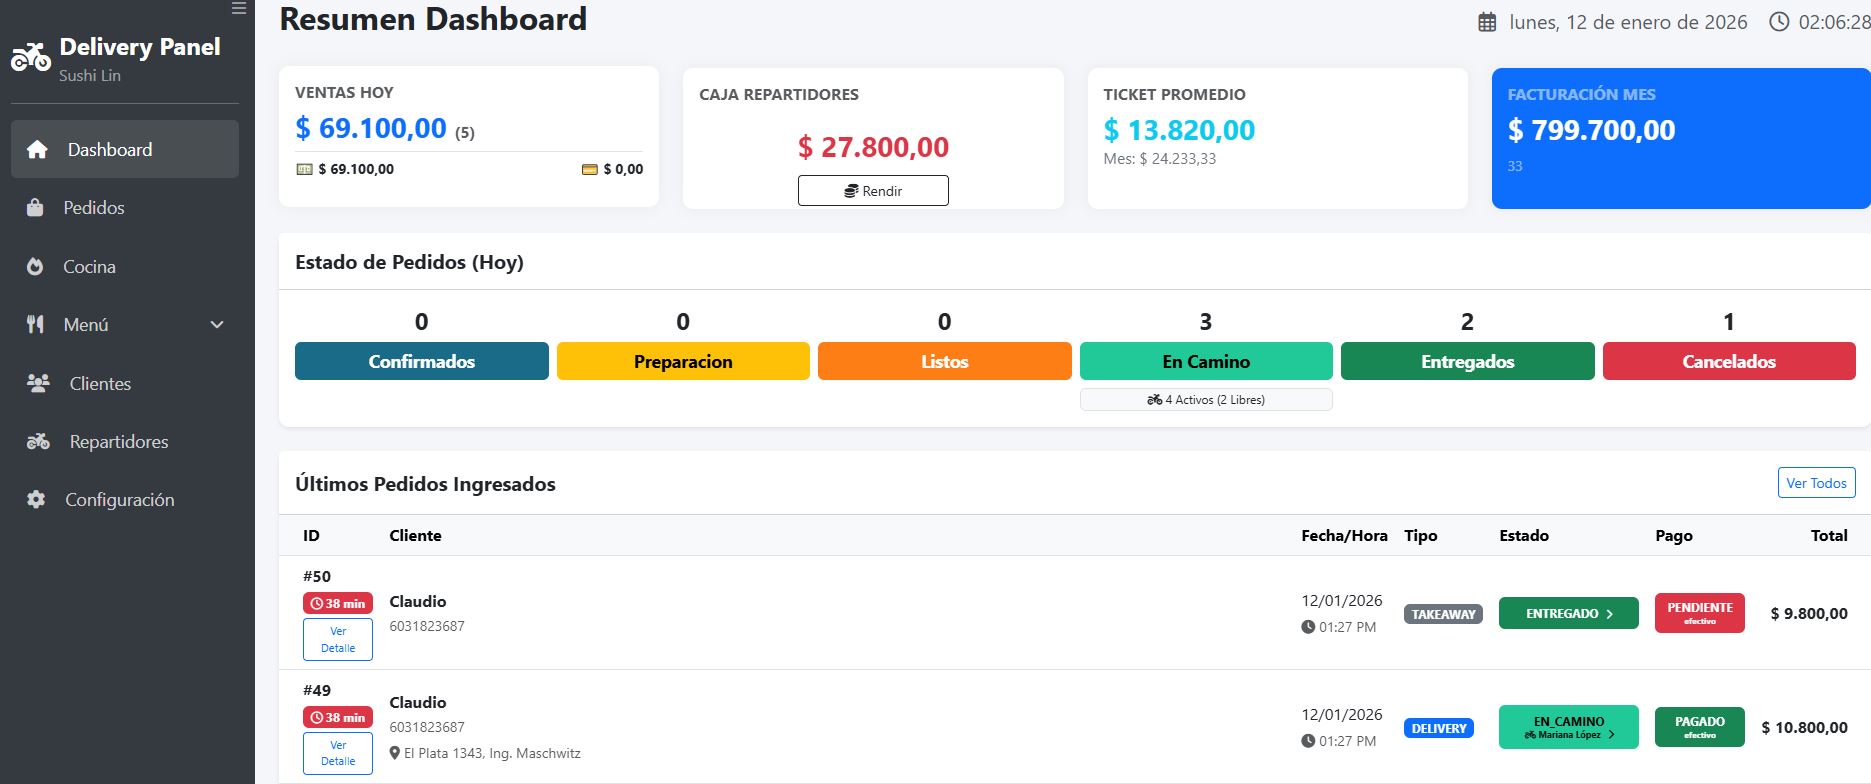Expand the Menú submenu chevron

point(217,325)
